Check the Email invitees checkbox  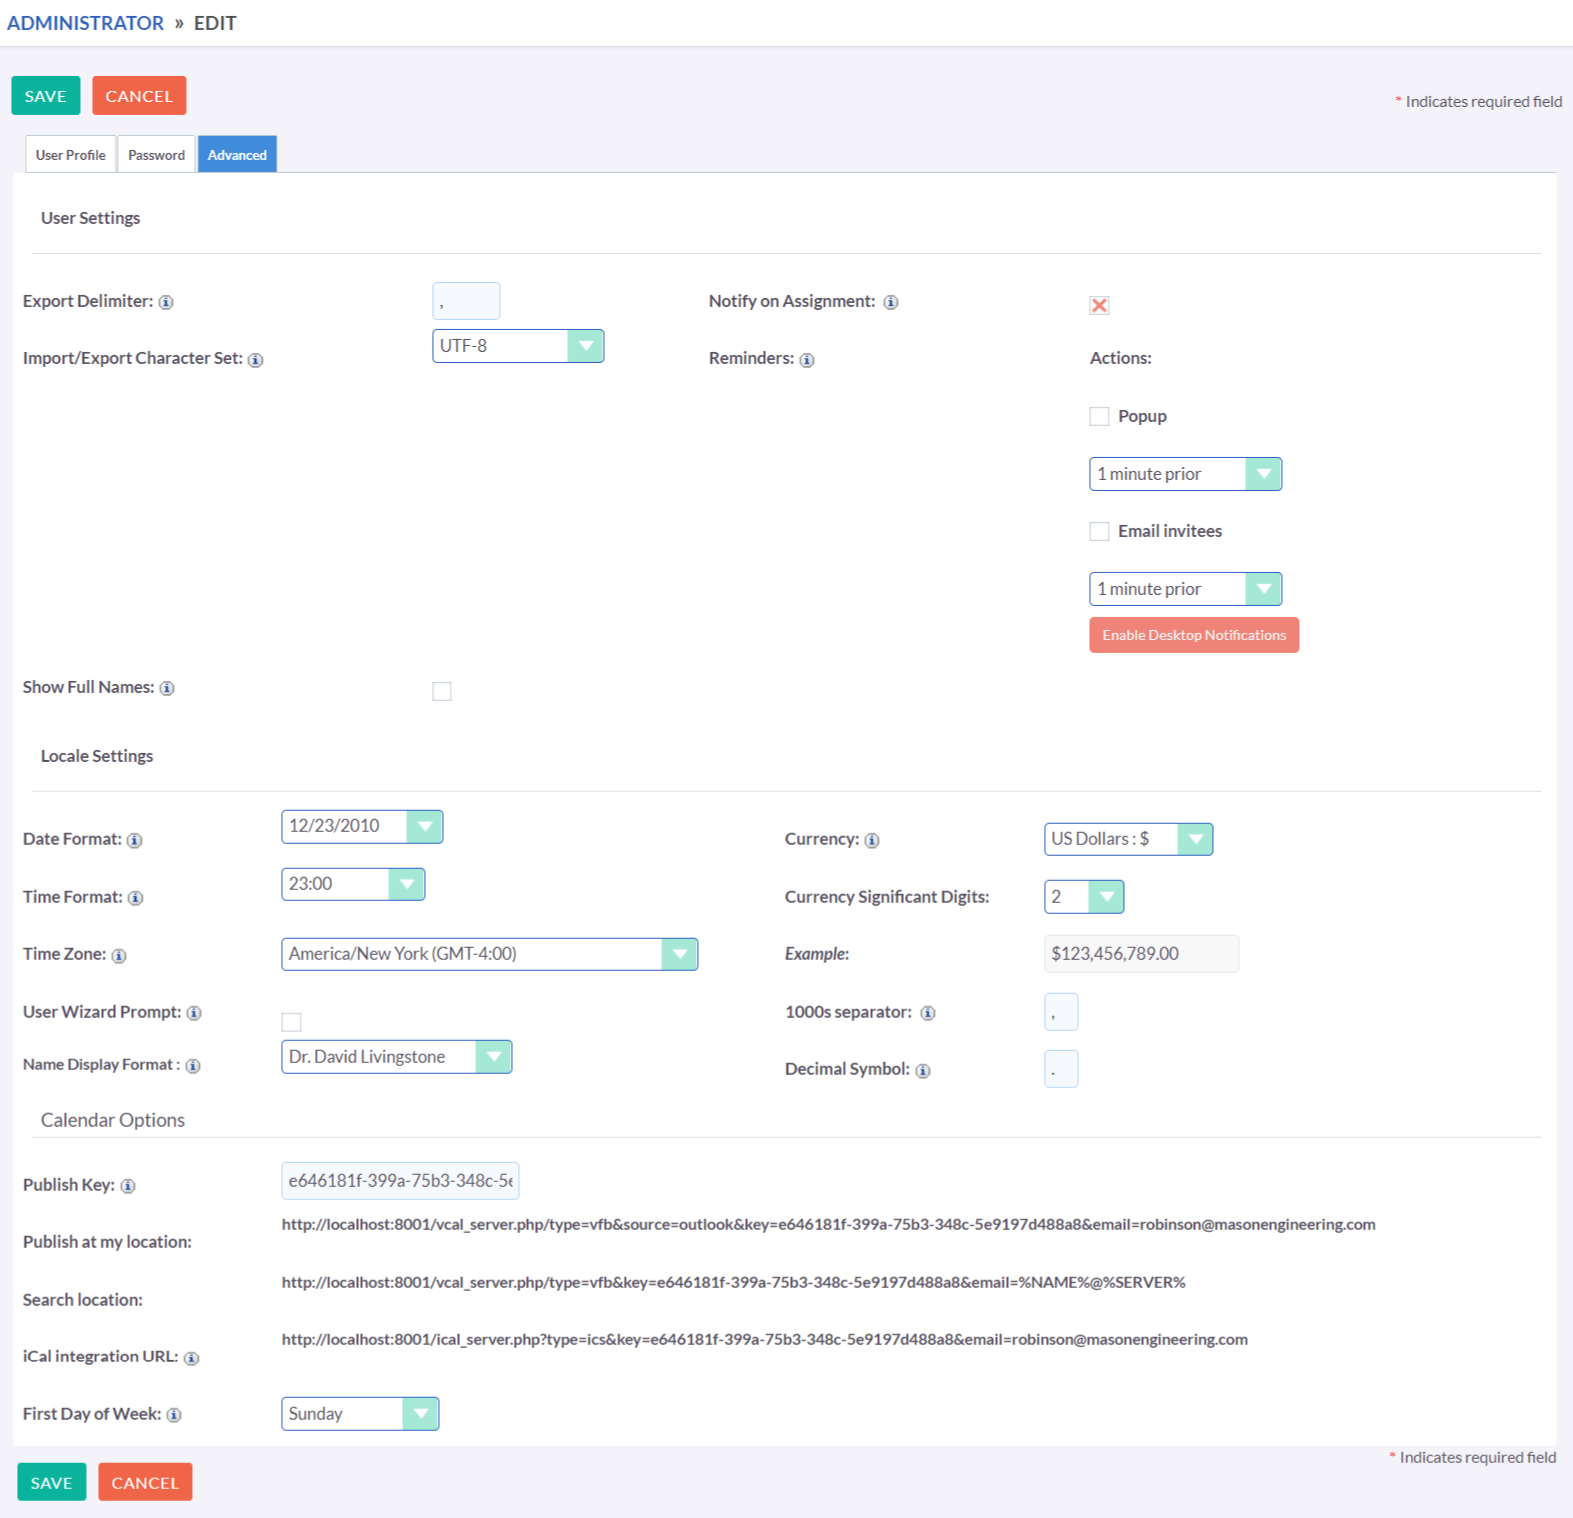[1099, 532]
